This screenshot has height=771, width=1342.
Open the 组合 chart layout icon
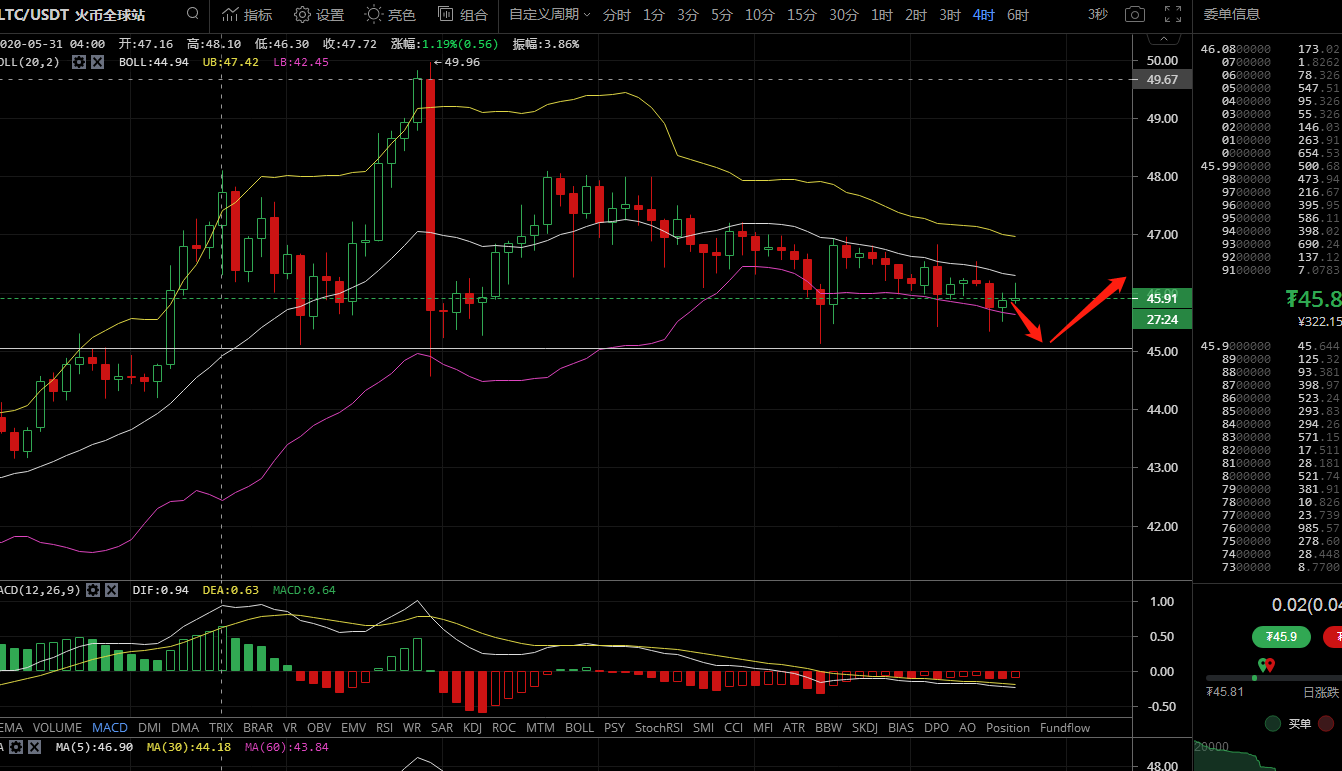[x=460, y=15]
